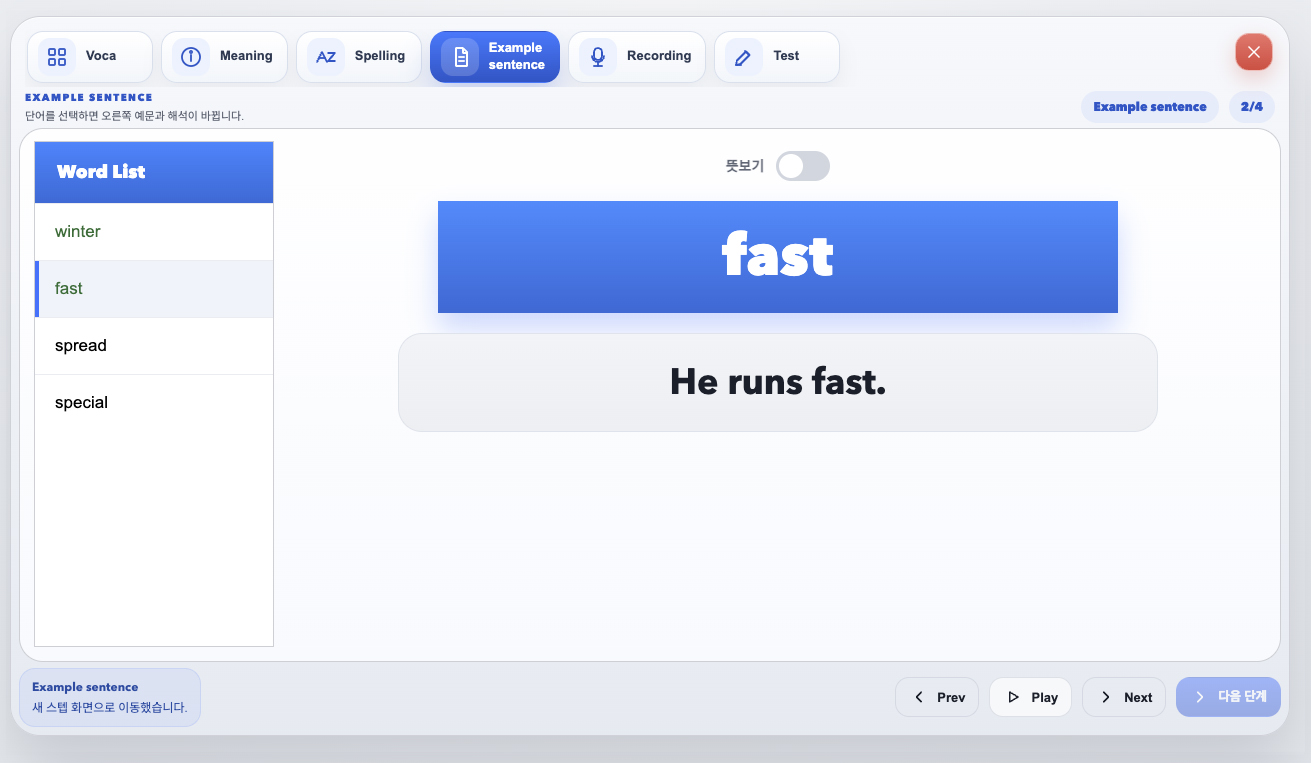Click the Meaning info icon
Viewport: 1311px width, 763px height.
(191, 56)
